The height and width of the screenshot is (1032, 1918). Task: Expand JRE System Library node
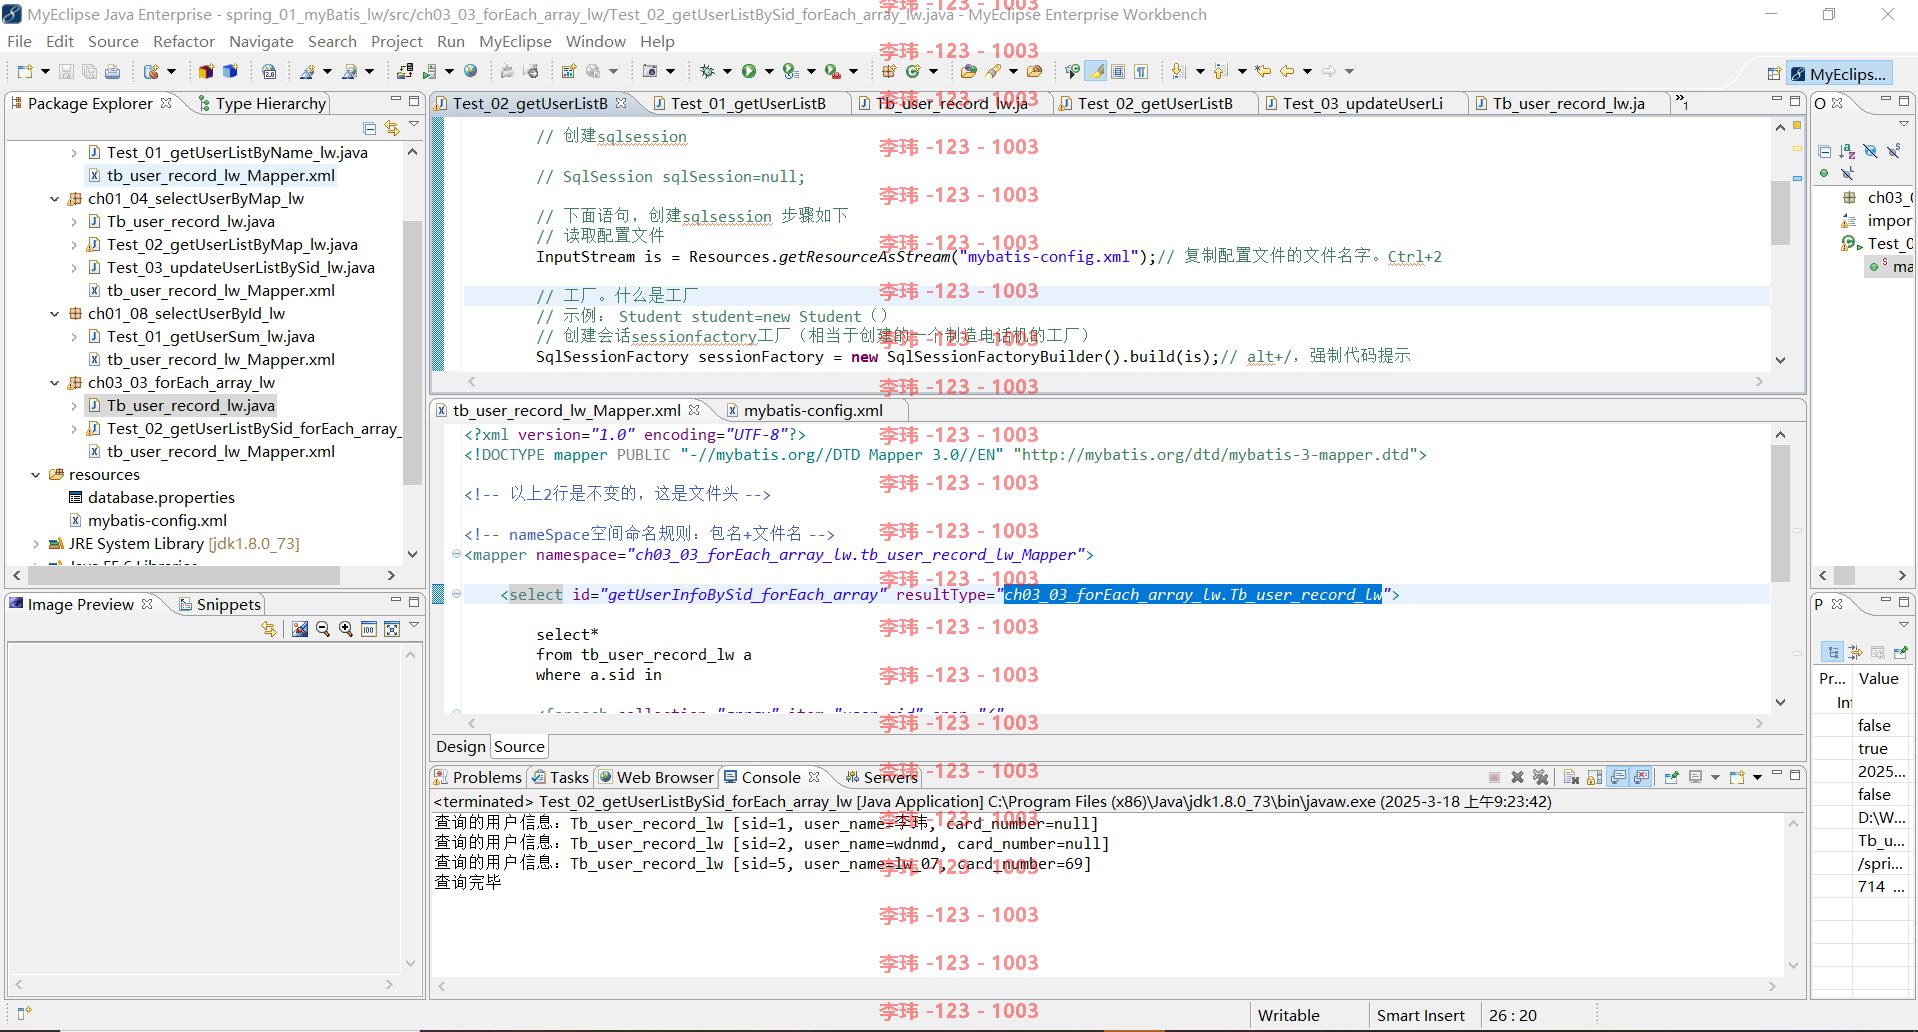[x=36, y=544]
